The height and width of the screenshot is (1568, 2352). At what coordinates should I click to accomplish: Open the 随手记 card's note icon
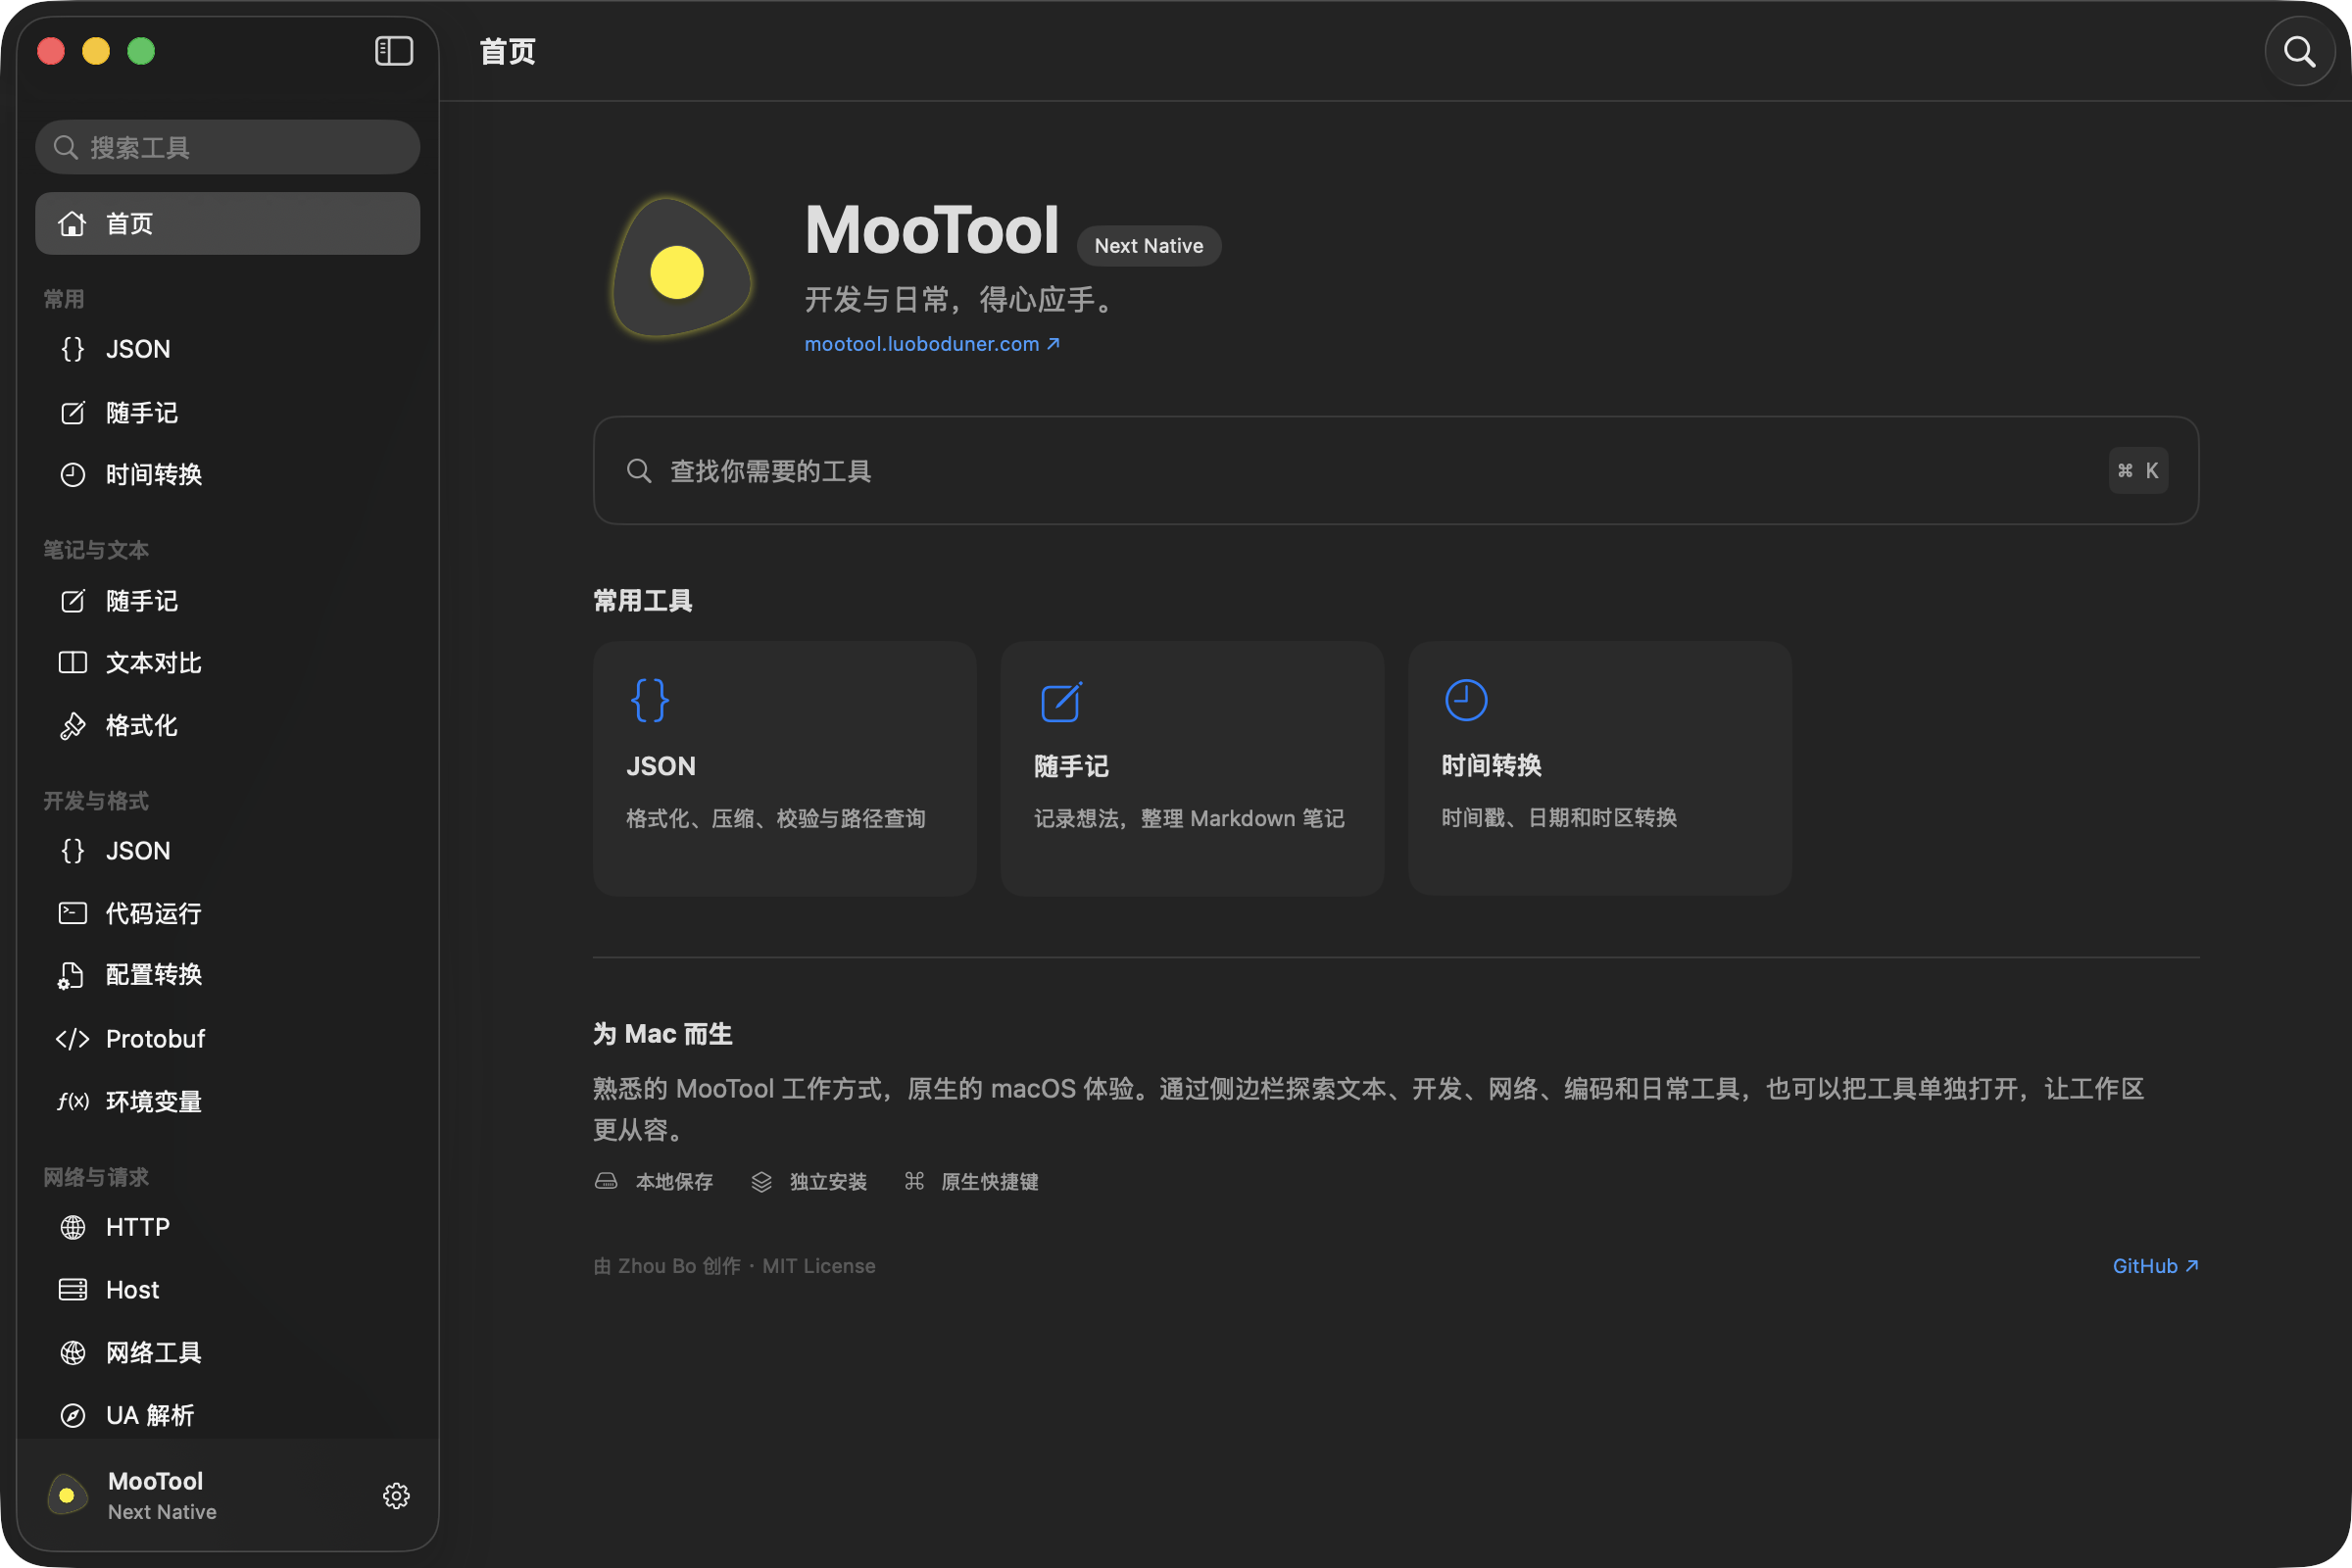[1061, 701]
